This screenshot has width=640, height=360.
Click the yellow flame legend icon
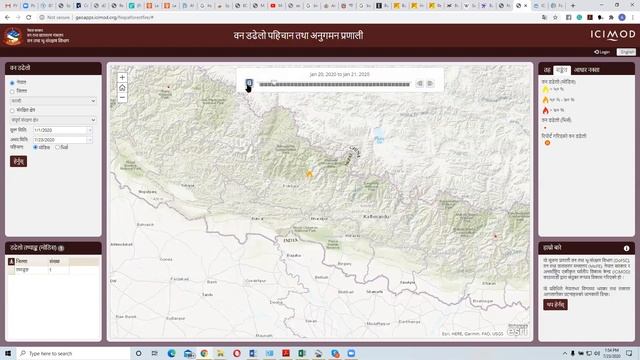click(x=546, y=89)
